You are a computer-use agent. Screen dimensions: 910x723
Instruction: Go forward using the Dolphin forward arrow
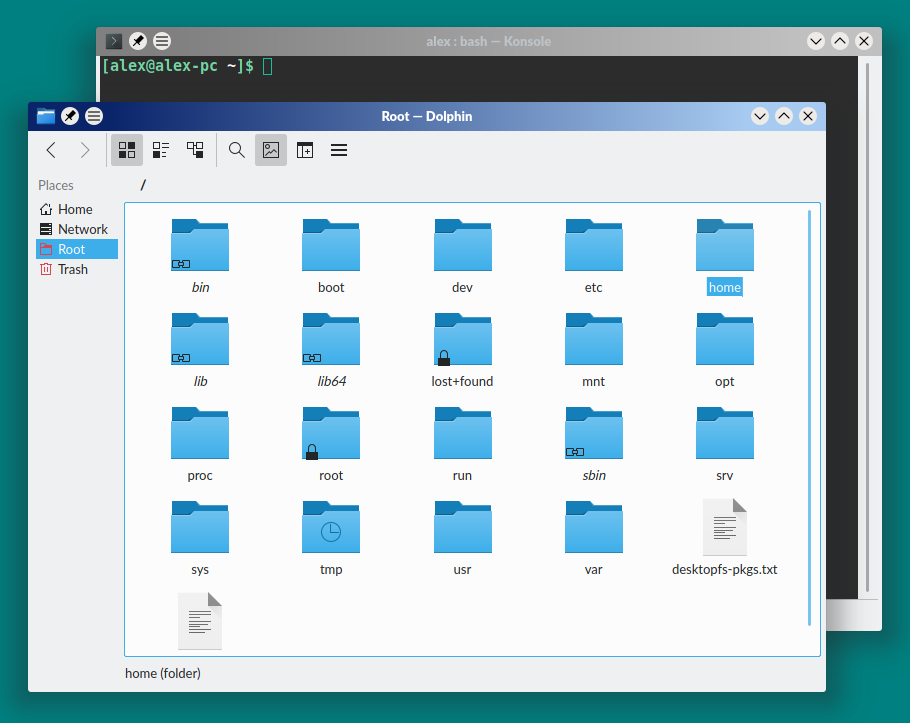point(85,150)
